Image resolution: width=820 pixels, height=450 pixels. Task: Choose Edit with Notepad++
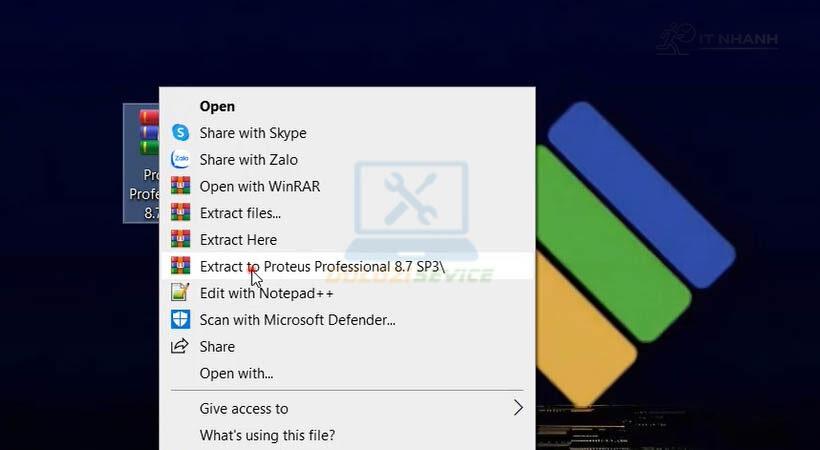pyautogui.click(x=266, y=293)
